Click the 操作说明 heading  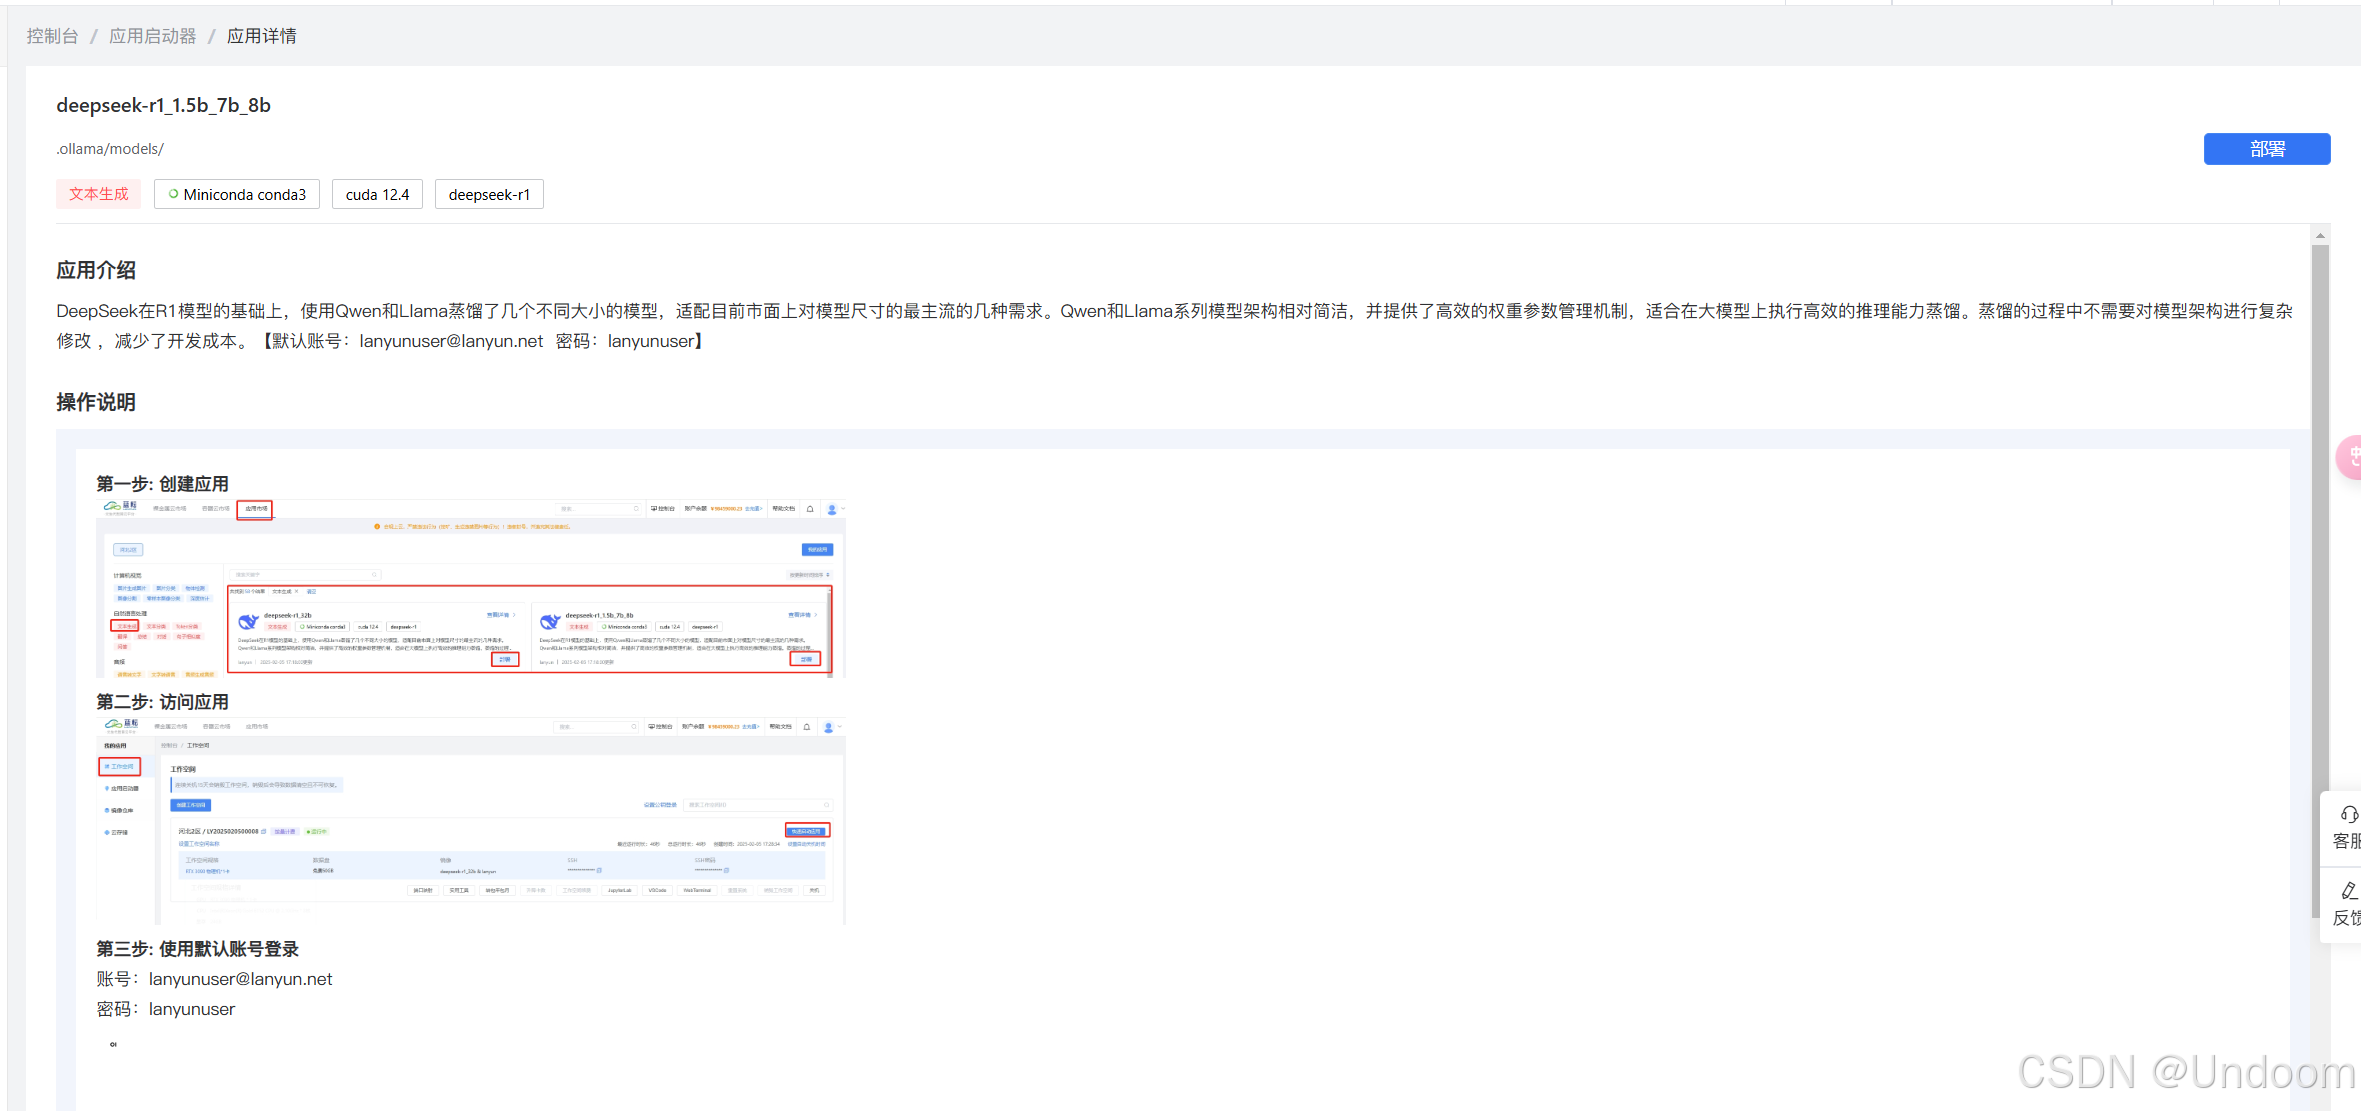tap(96, 402)
